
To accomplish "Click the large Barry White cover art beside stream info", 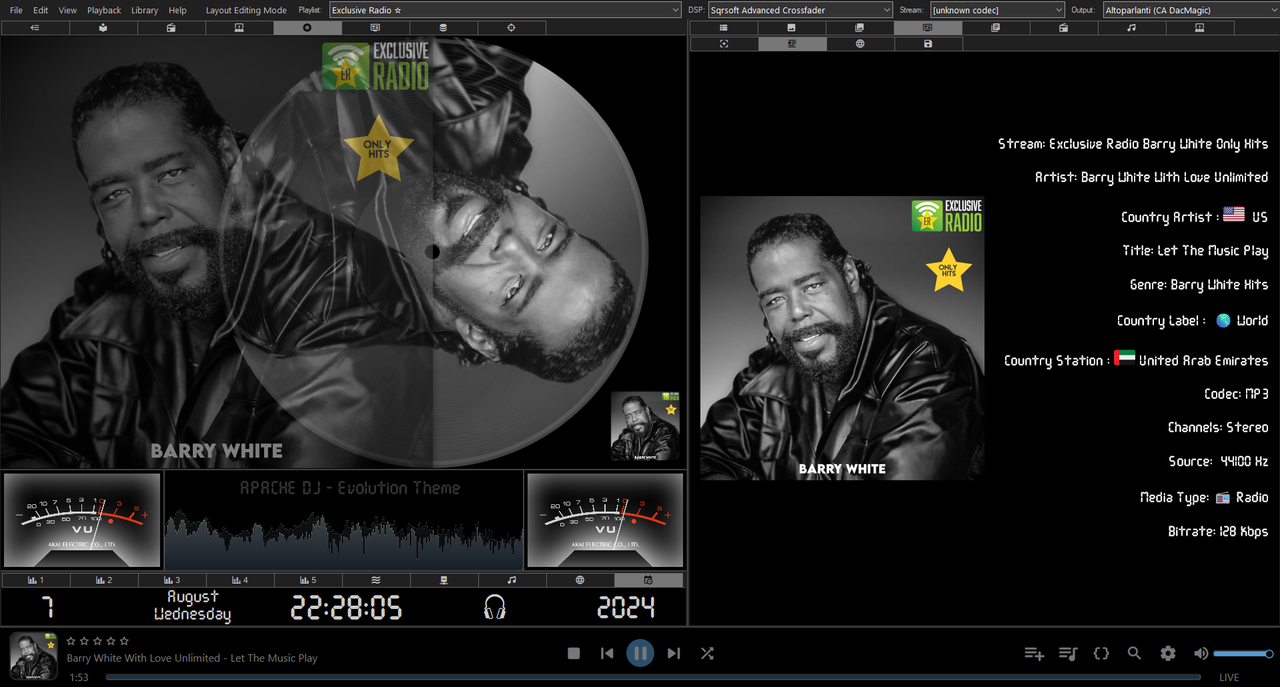I will pyautogui.click(x=842, y=338).
